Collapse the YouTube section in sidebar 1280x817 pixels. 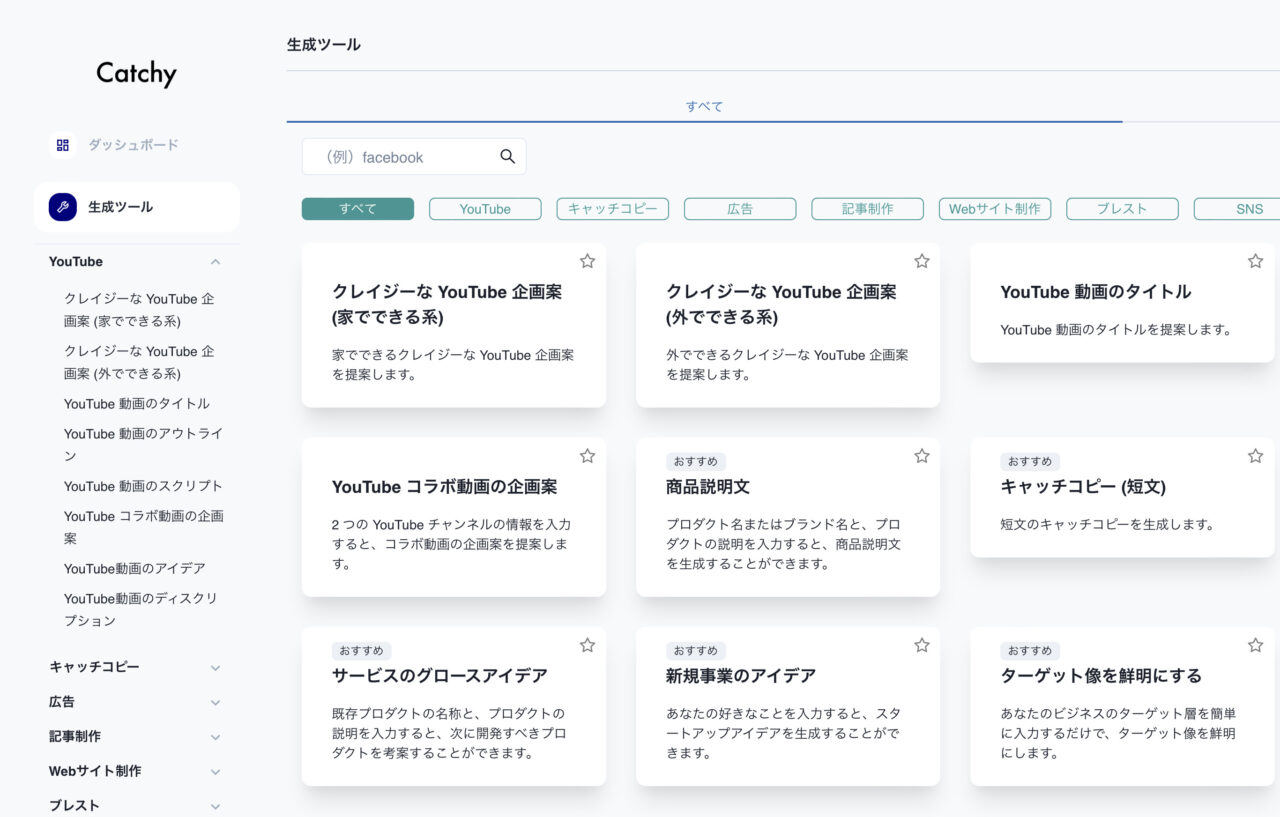[x=215, y=262]
